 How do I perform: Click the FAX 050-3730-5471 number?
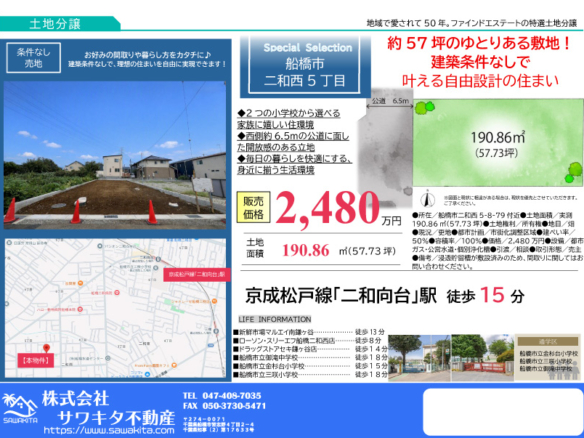tap(225, 406)
